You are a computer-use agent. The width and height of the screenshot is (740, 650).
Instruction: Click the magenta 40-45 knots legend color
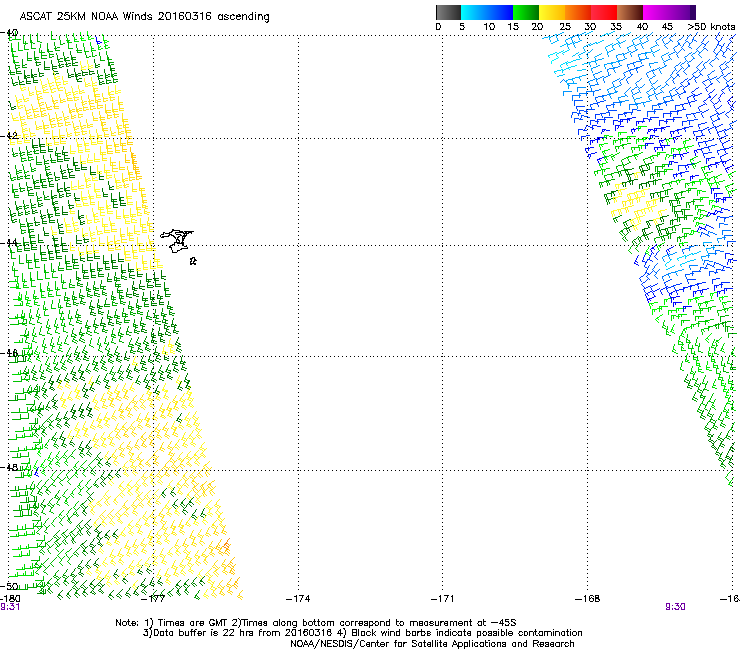pyautogui.click(x=656, y=12)
